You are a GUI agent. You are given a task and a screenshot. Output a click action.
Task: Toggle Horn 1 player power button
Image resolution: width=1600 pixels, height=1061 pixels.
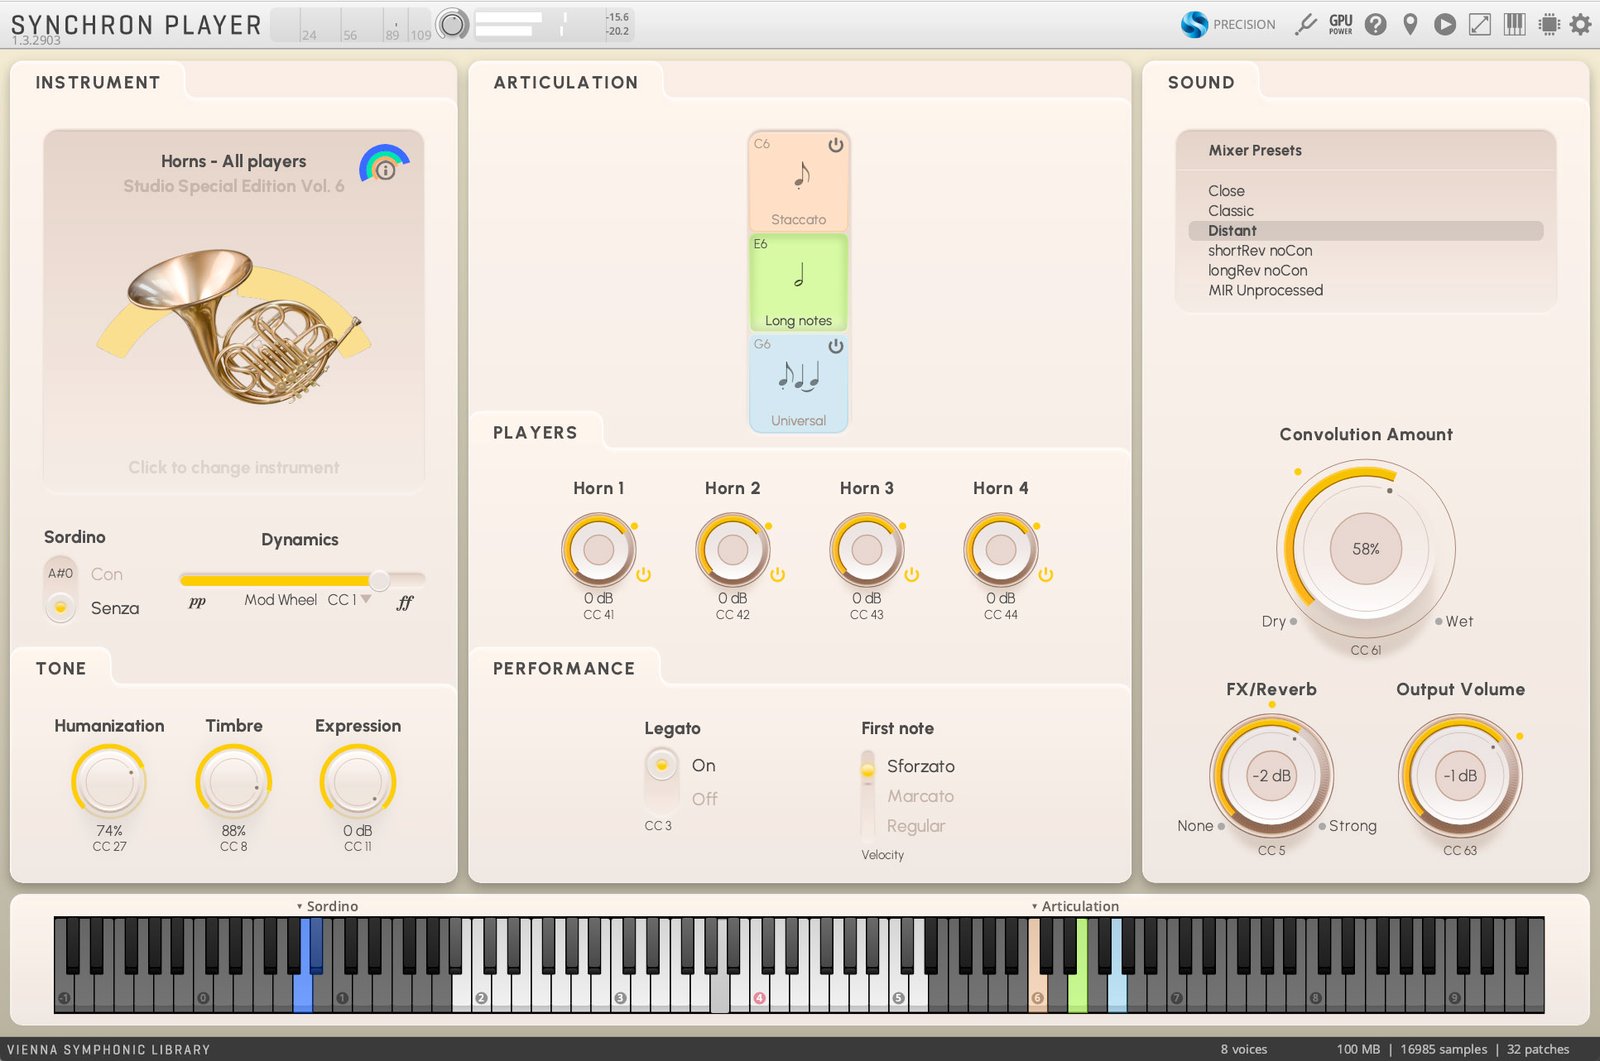[643, 575]
